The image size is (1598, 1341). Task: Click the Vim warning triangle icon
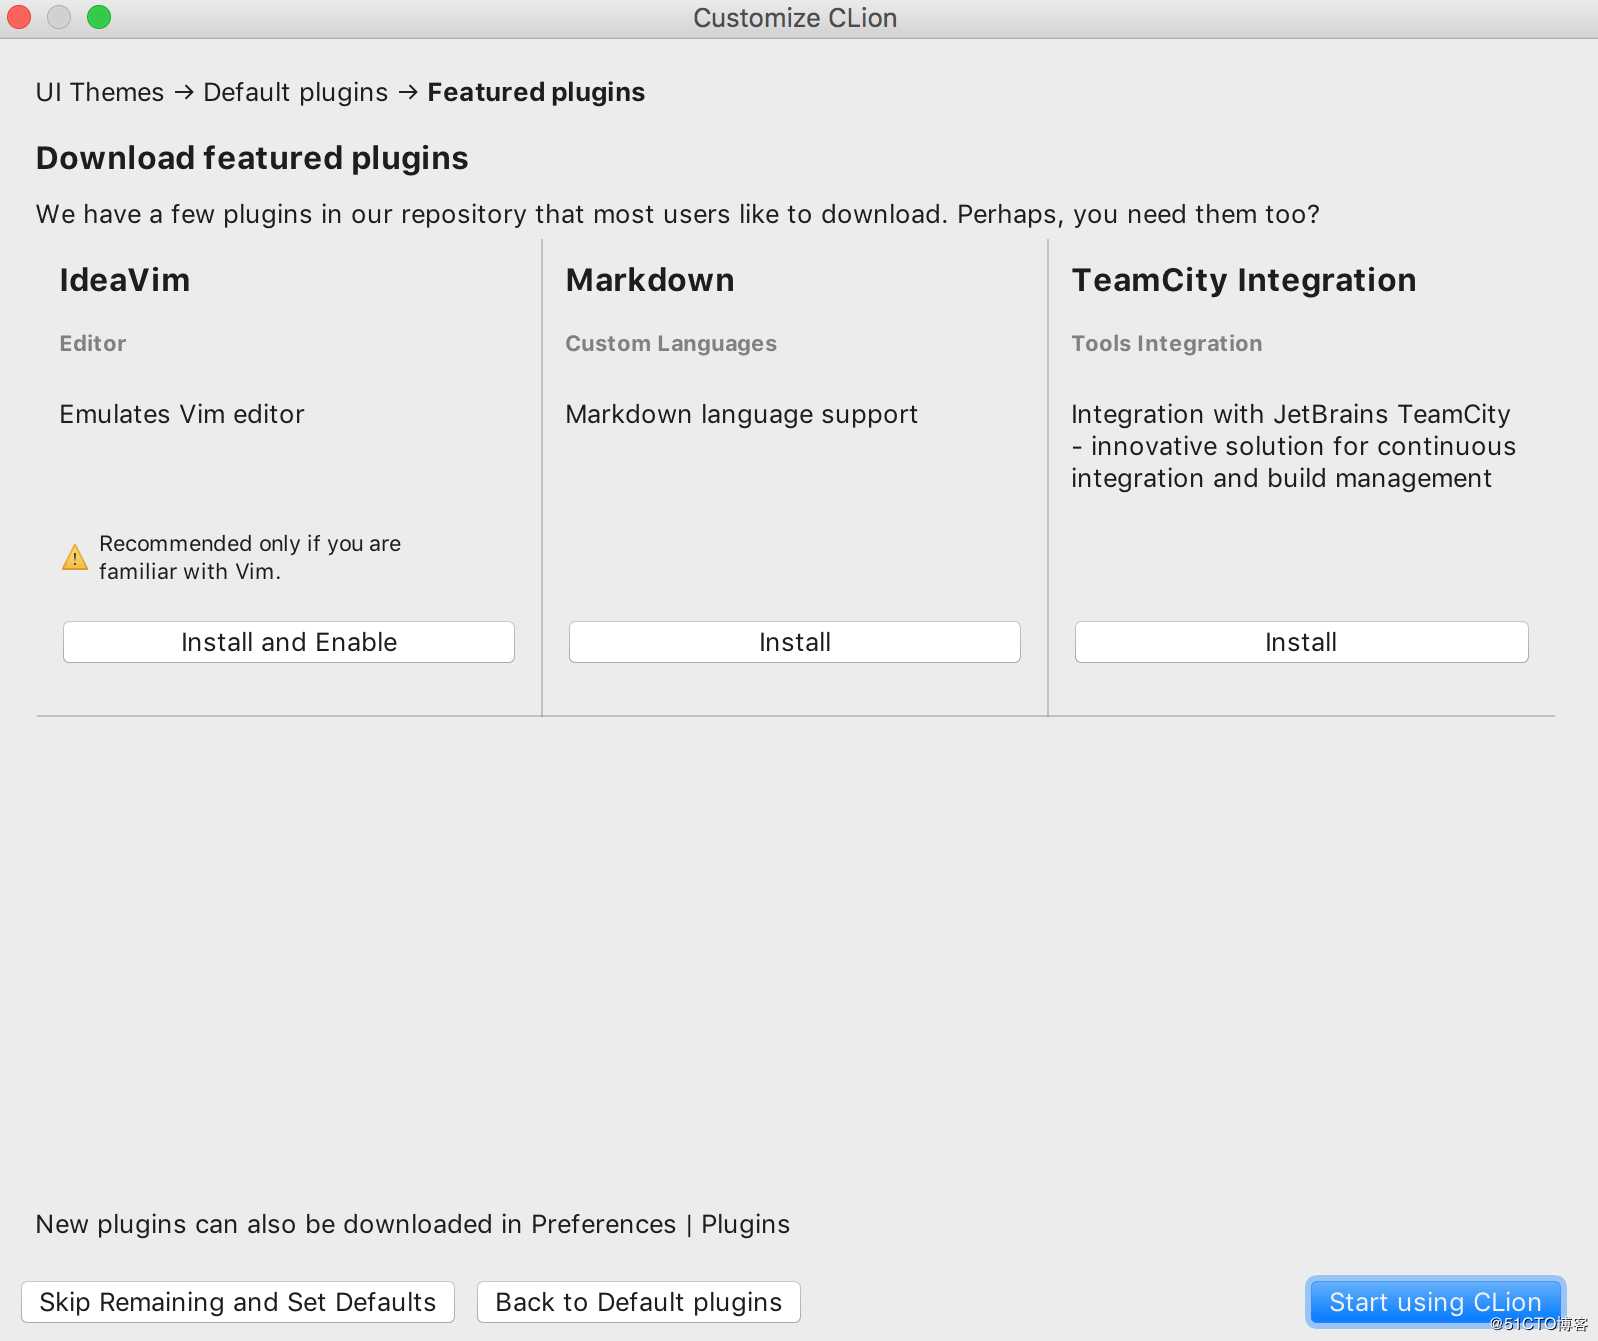click(75, 557)
